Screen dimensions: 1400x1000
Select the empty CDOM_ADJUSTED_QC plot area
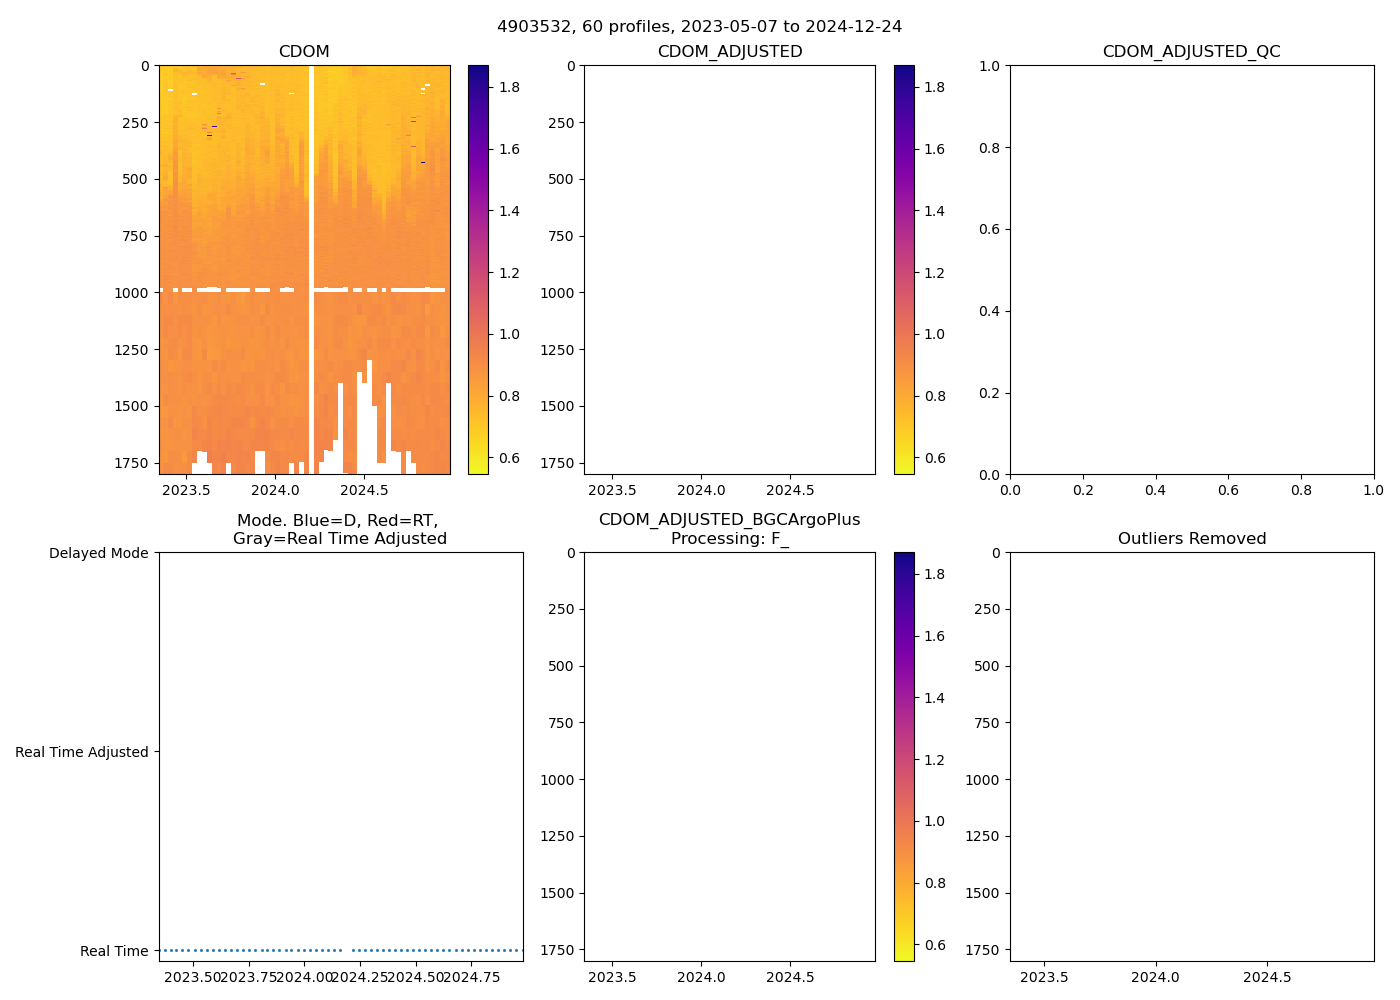click(x=1191, y=270)
